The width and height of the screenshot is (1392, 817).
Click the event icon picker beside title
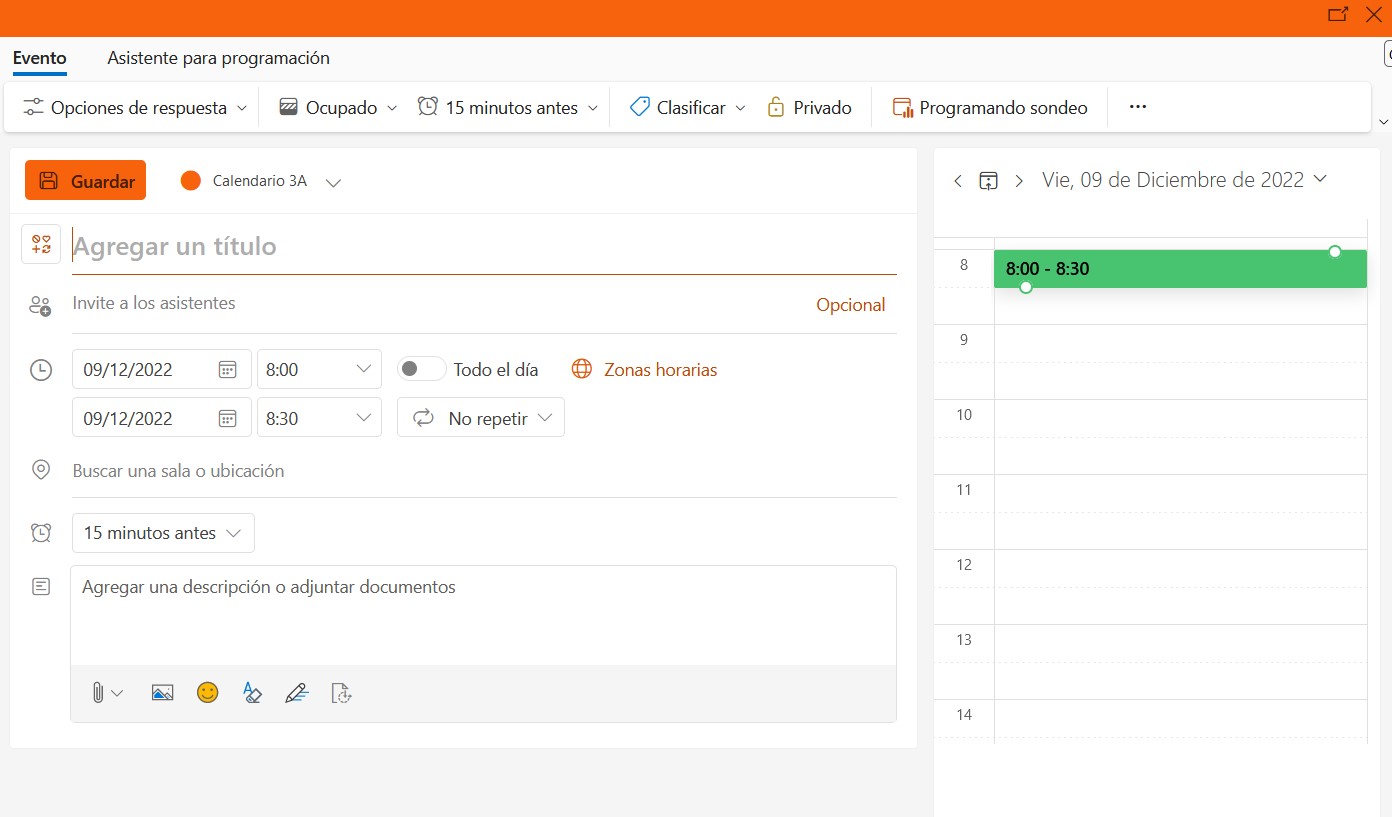coord(41,244)
